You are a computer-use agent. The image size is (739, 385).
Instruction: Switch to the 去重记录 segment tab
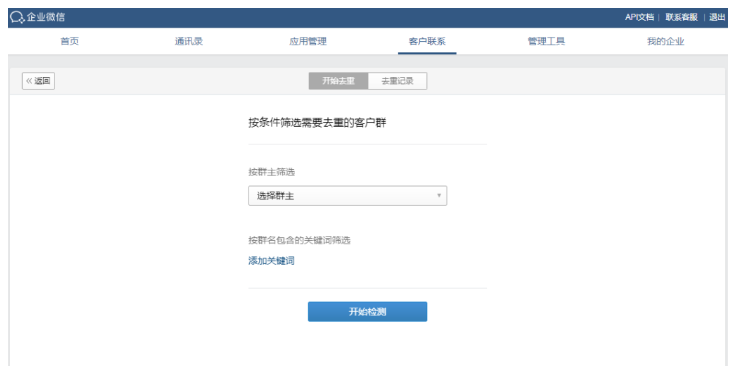click(x=397, y=81)
